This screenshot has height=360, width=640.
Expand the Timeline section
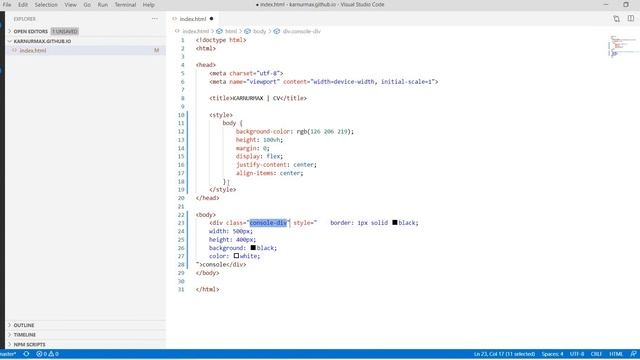pos(24,335)
